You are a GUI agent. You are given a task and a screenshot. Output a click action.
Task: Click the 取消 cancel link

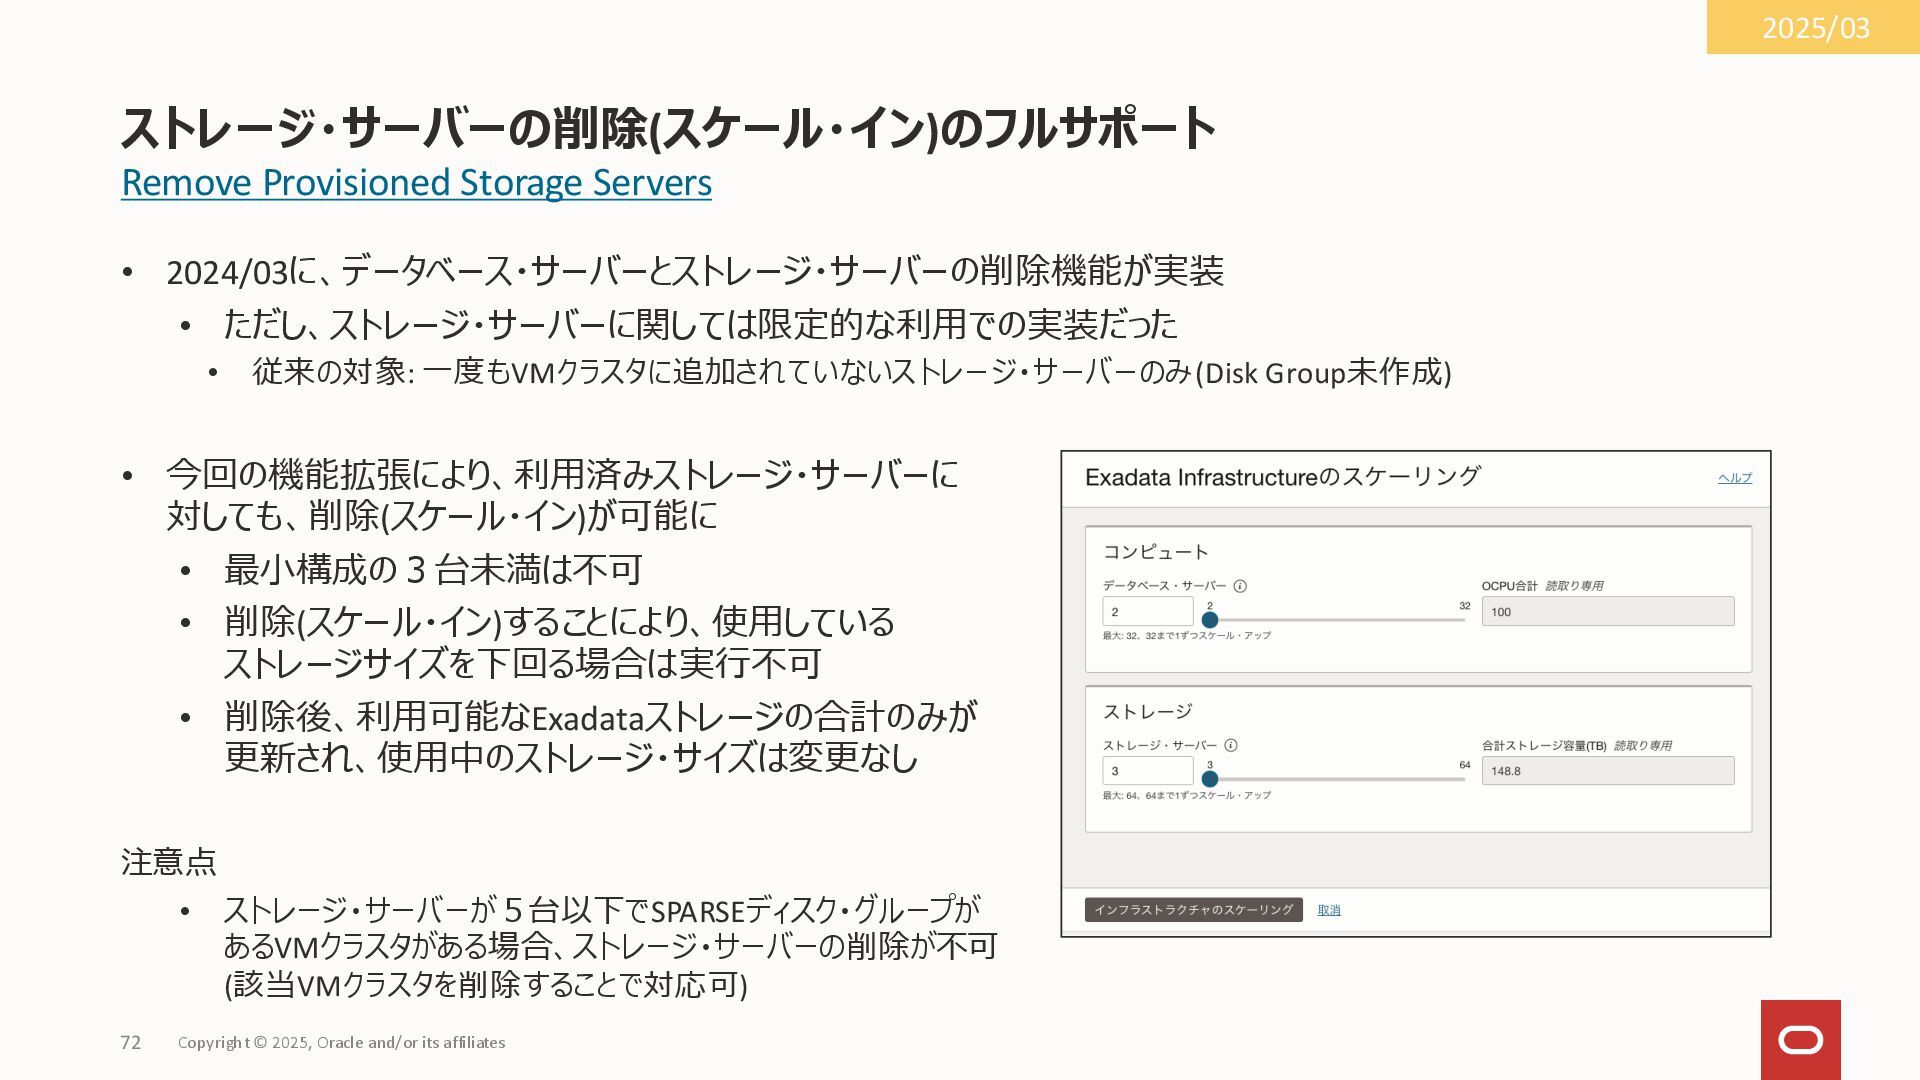pos(1328,910)
